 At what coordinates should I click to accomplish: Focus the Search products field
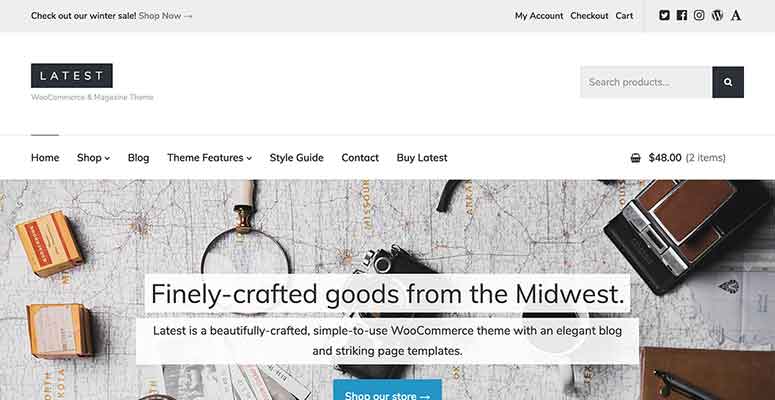click(646, 82)
